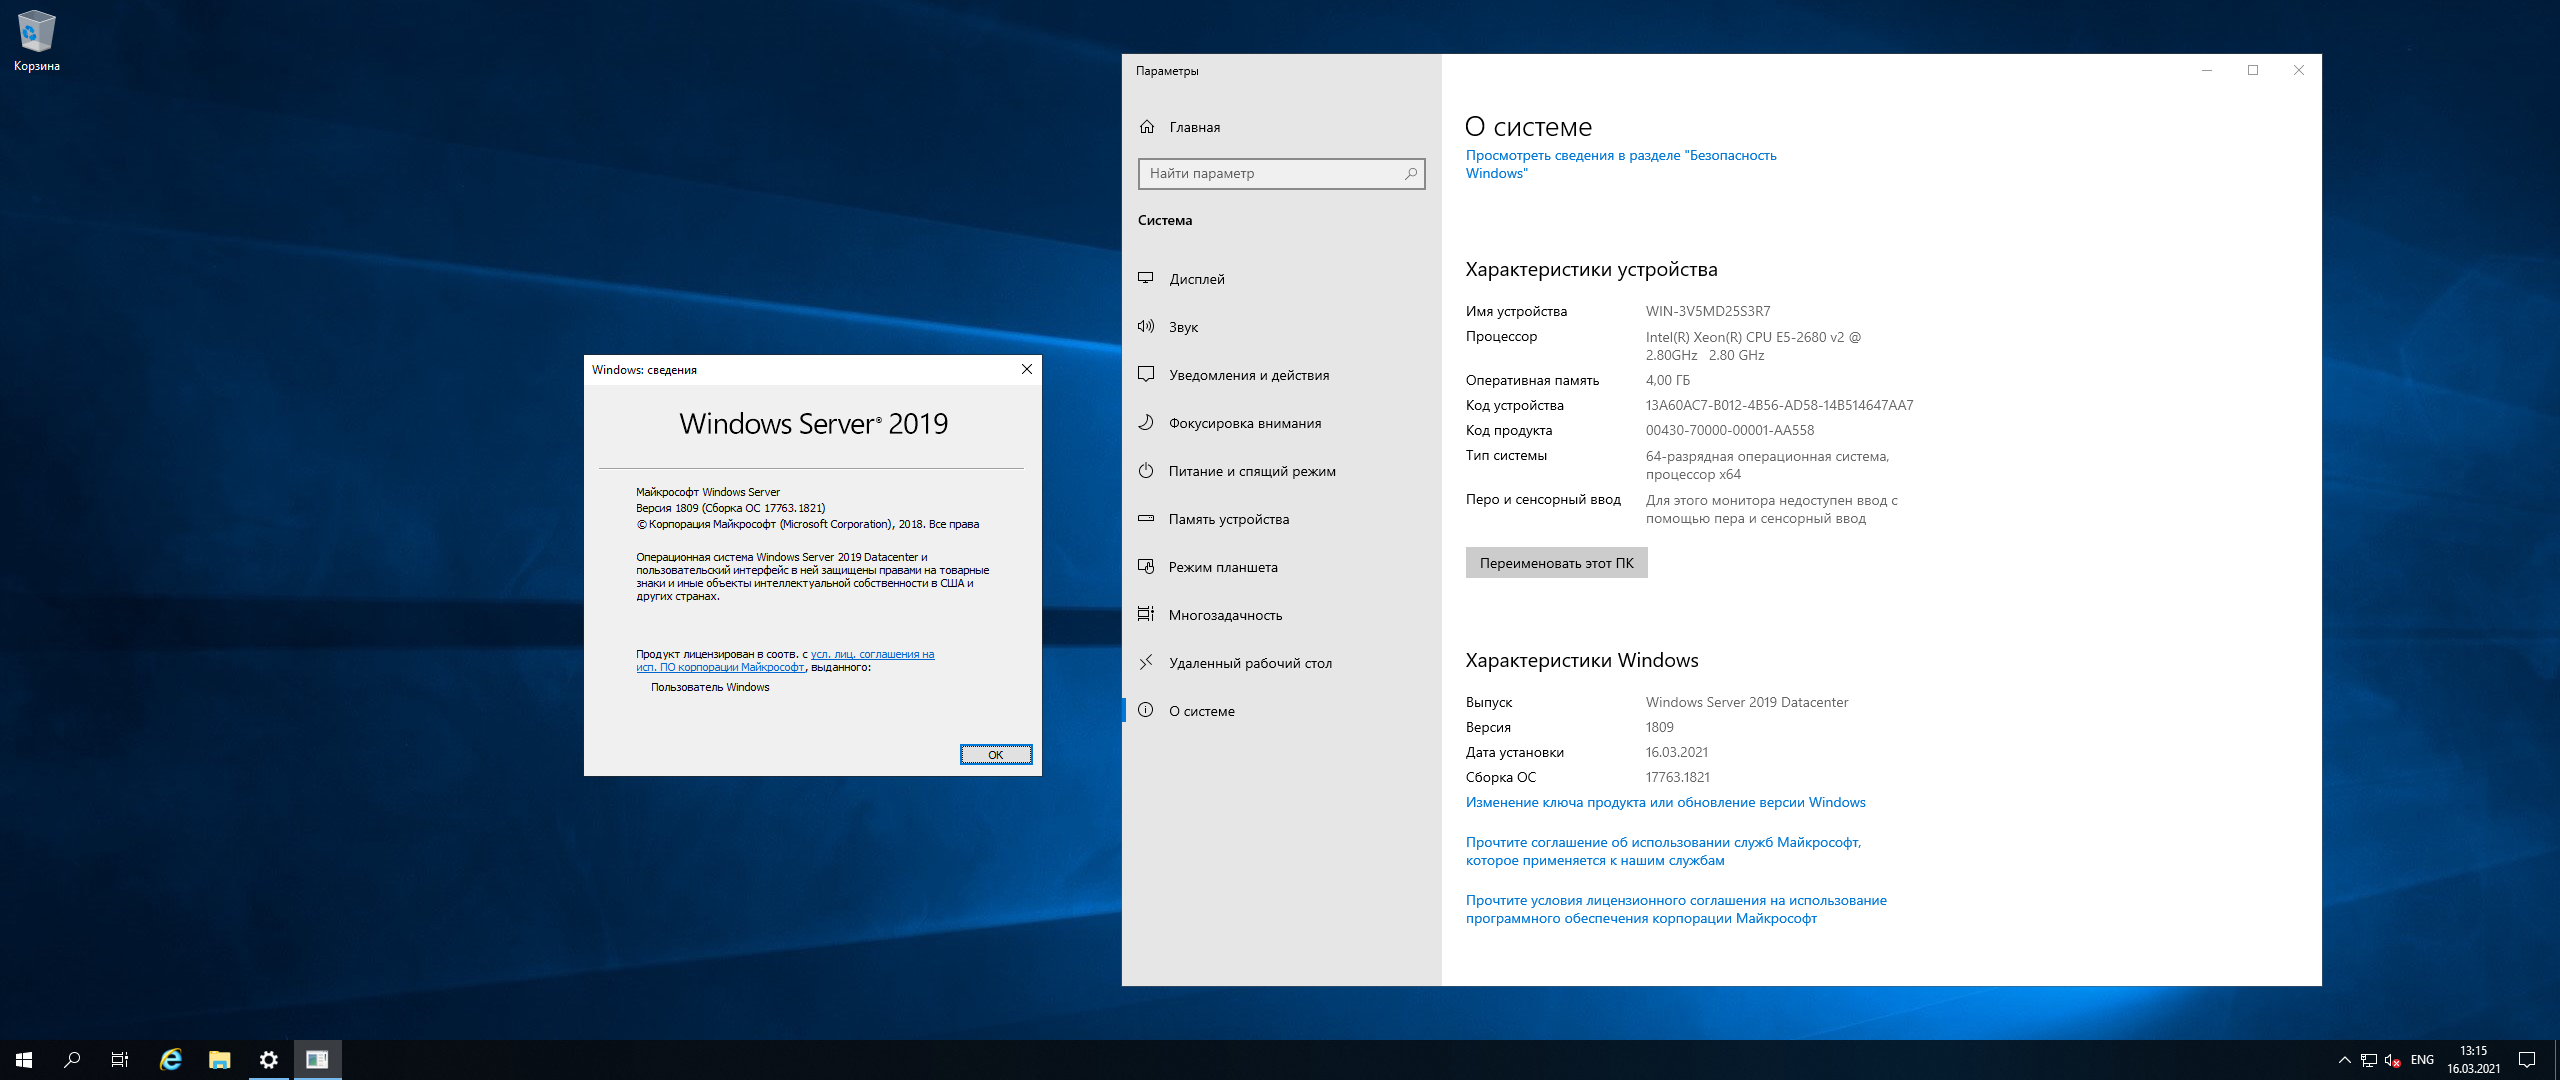Select Звук in the settings sidebar
The height and width of the screenshot is (1080, 2560).
pyautogui.click(x=1282, y=327)
